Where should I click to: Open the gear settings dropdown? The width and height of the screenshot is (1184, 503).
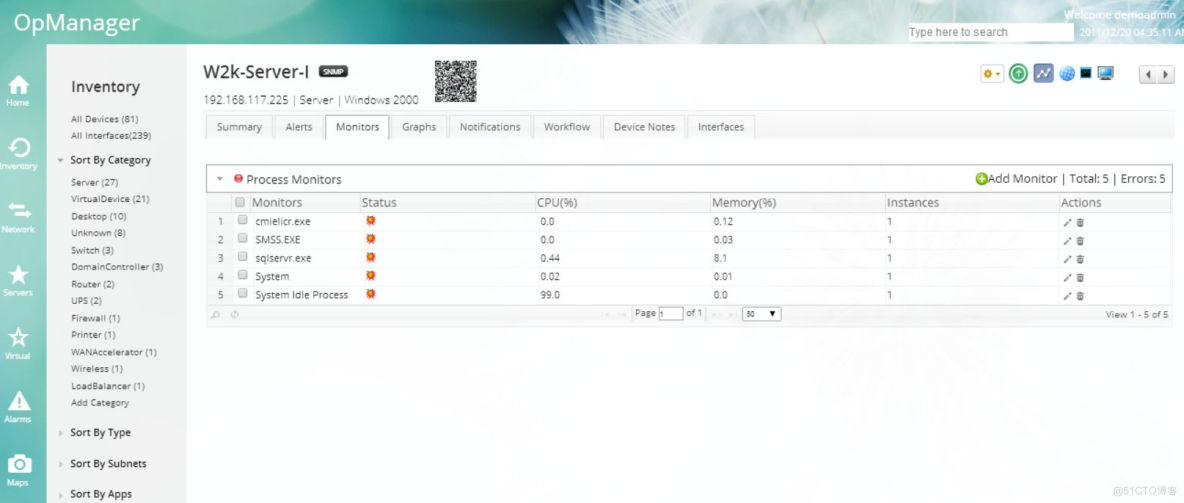tap(991, 74)
